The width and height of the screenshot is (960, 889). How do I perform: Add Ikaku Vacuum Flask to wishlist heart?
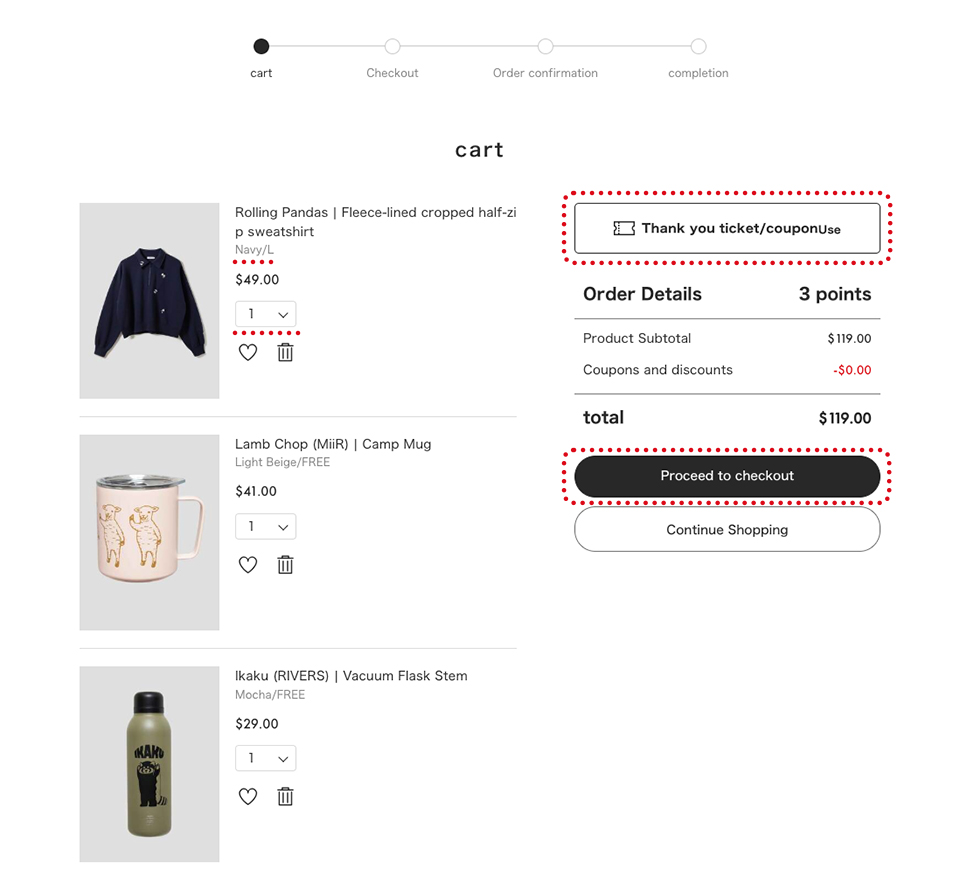click(x=248, y=797)
